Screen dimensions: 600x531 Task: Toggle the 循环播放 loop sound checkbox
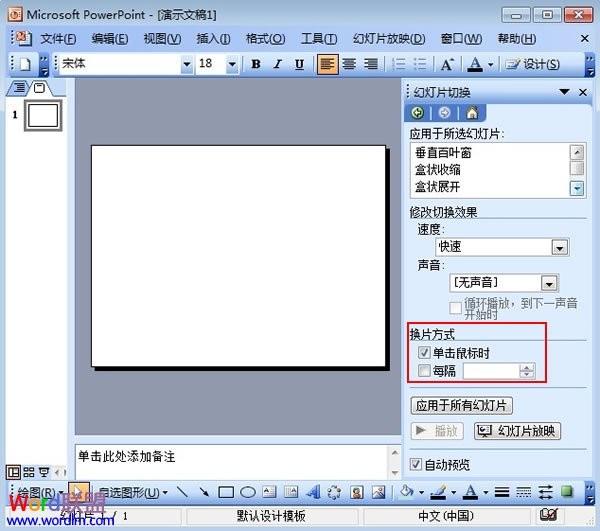click(x=455, y=308)
